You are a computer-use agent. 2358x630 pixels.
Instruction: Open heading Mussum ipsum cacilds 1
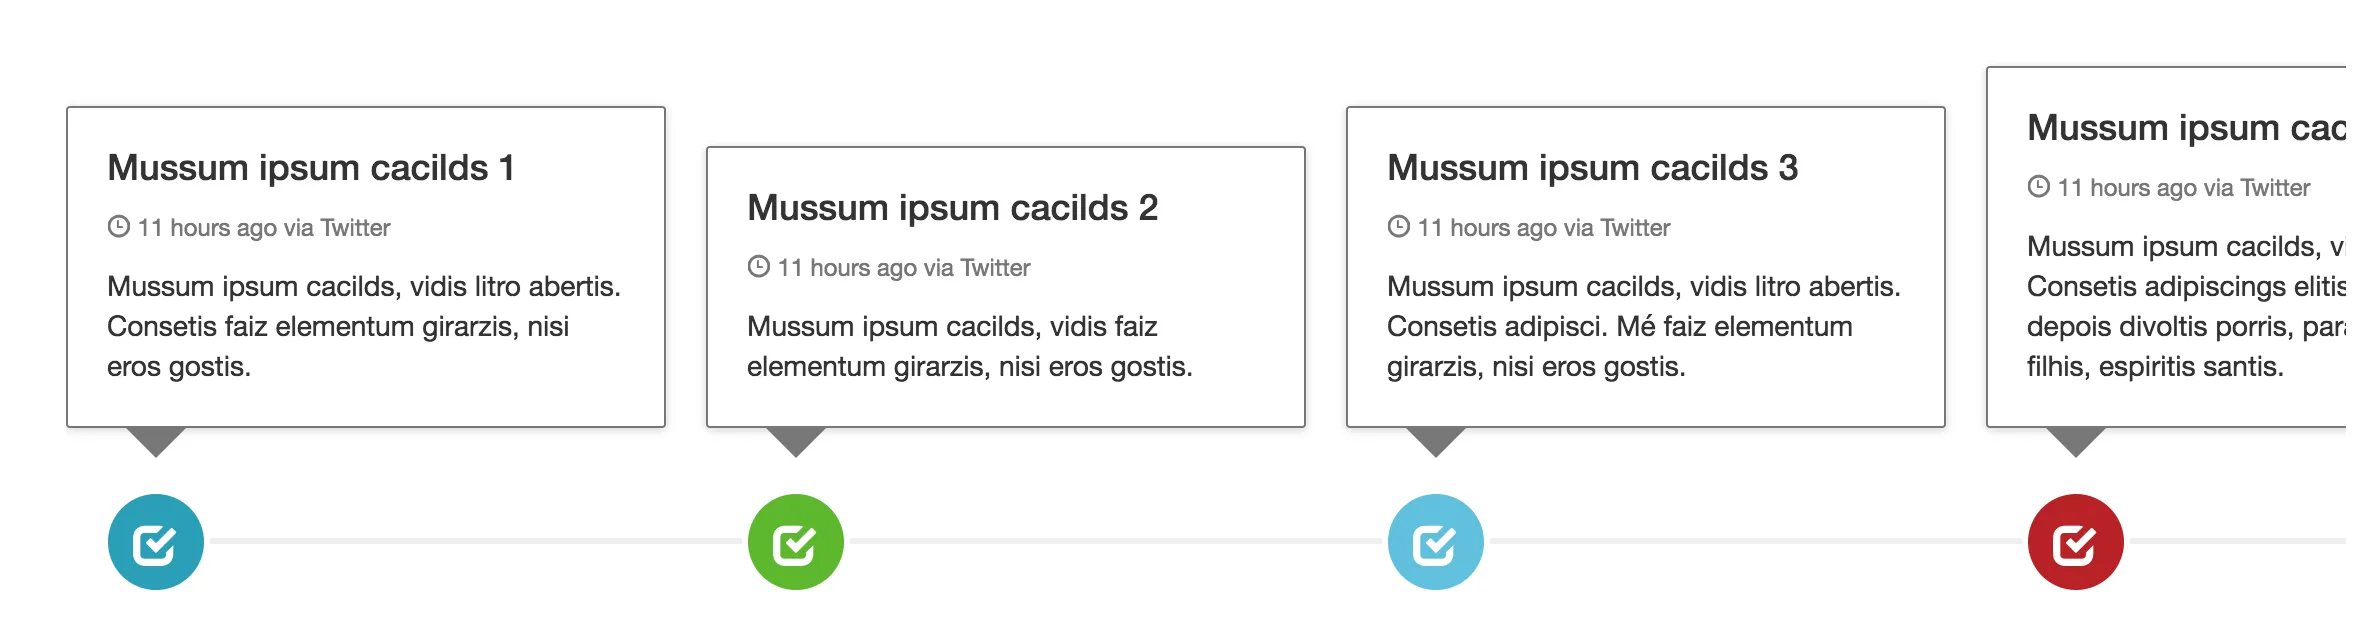coord(311,168)
